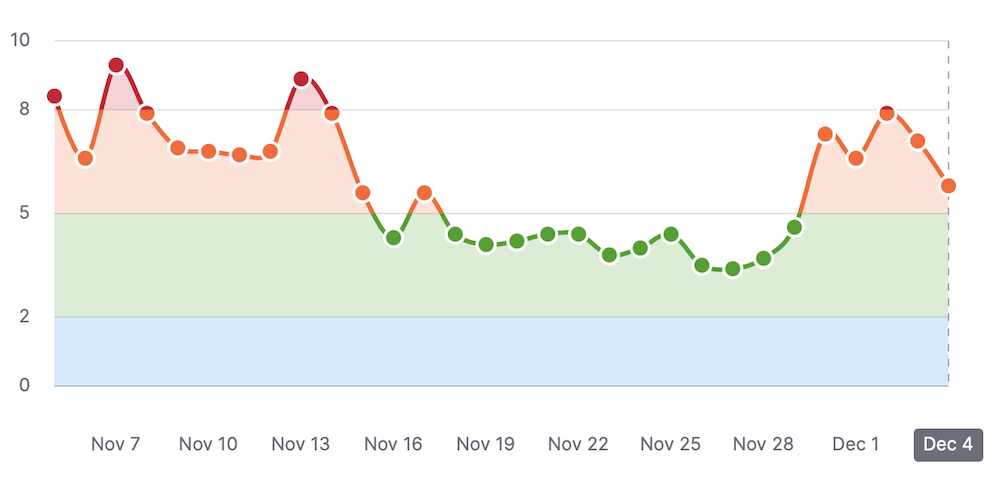Click the y-axis label 10
The image size is (1000, 486).
(x=21, y=41)
